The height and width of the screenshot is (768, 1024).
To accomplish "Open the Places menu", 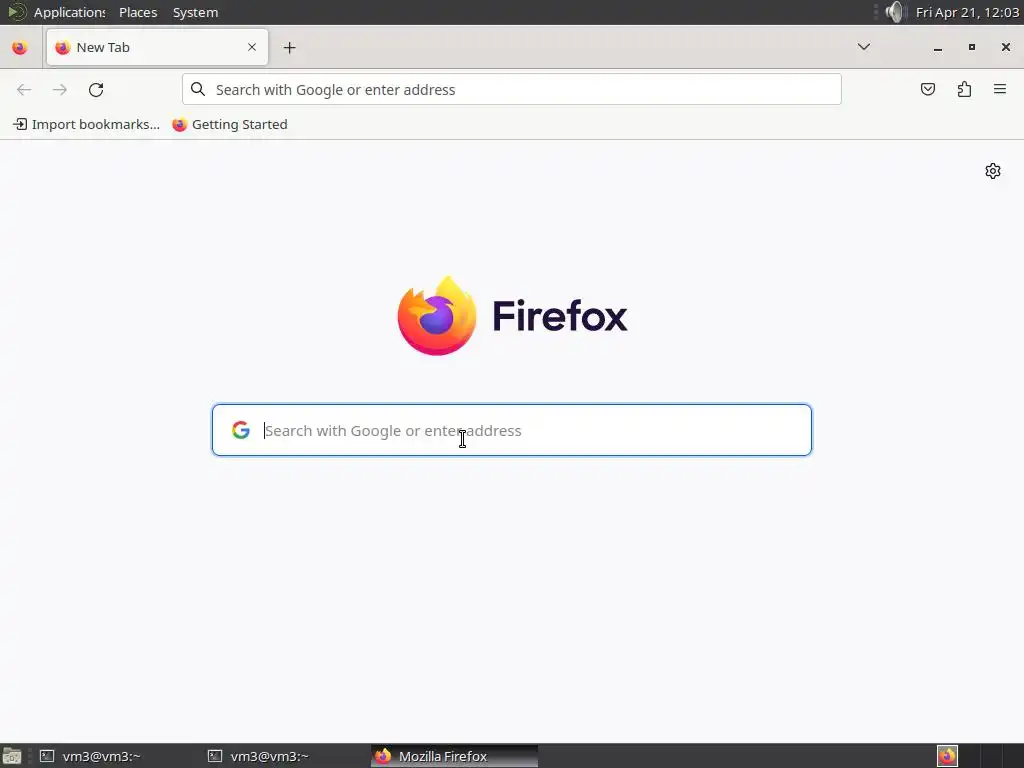I will click(138, 12).
